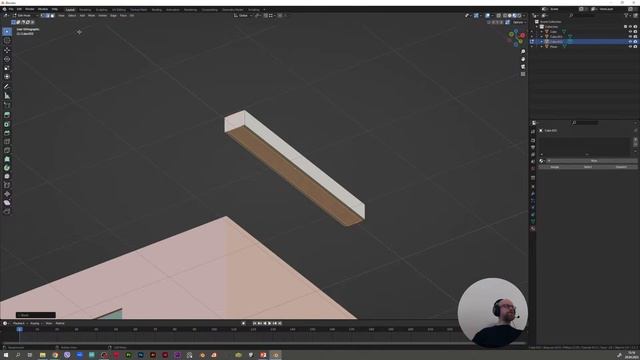Switch to the Shading workspace tab
This screenshot has height=360, width=640.
coord(157,9)
